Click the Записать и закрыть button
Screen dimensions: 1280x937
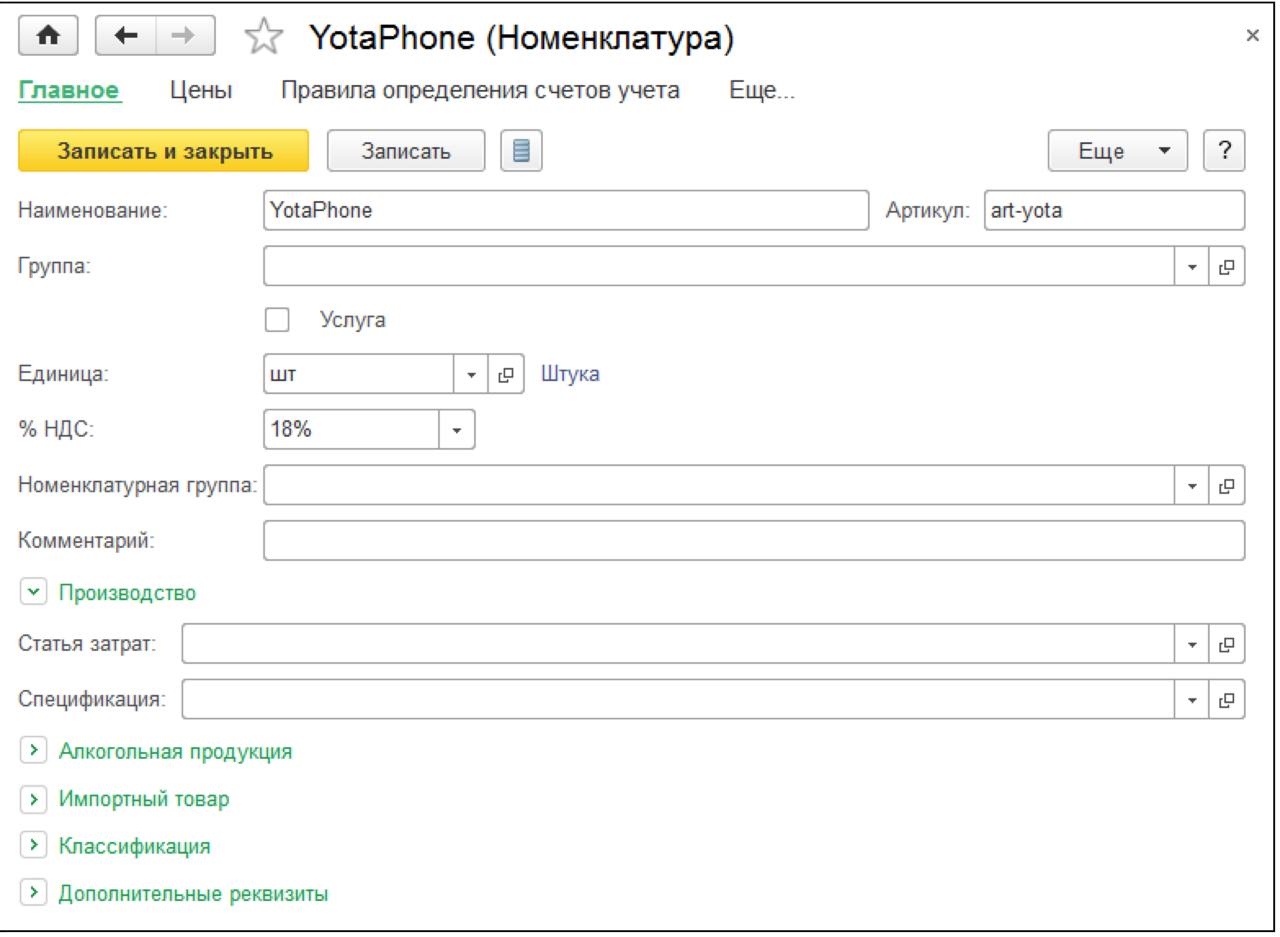[x=164, y=151]
